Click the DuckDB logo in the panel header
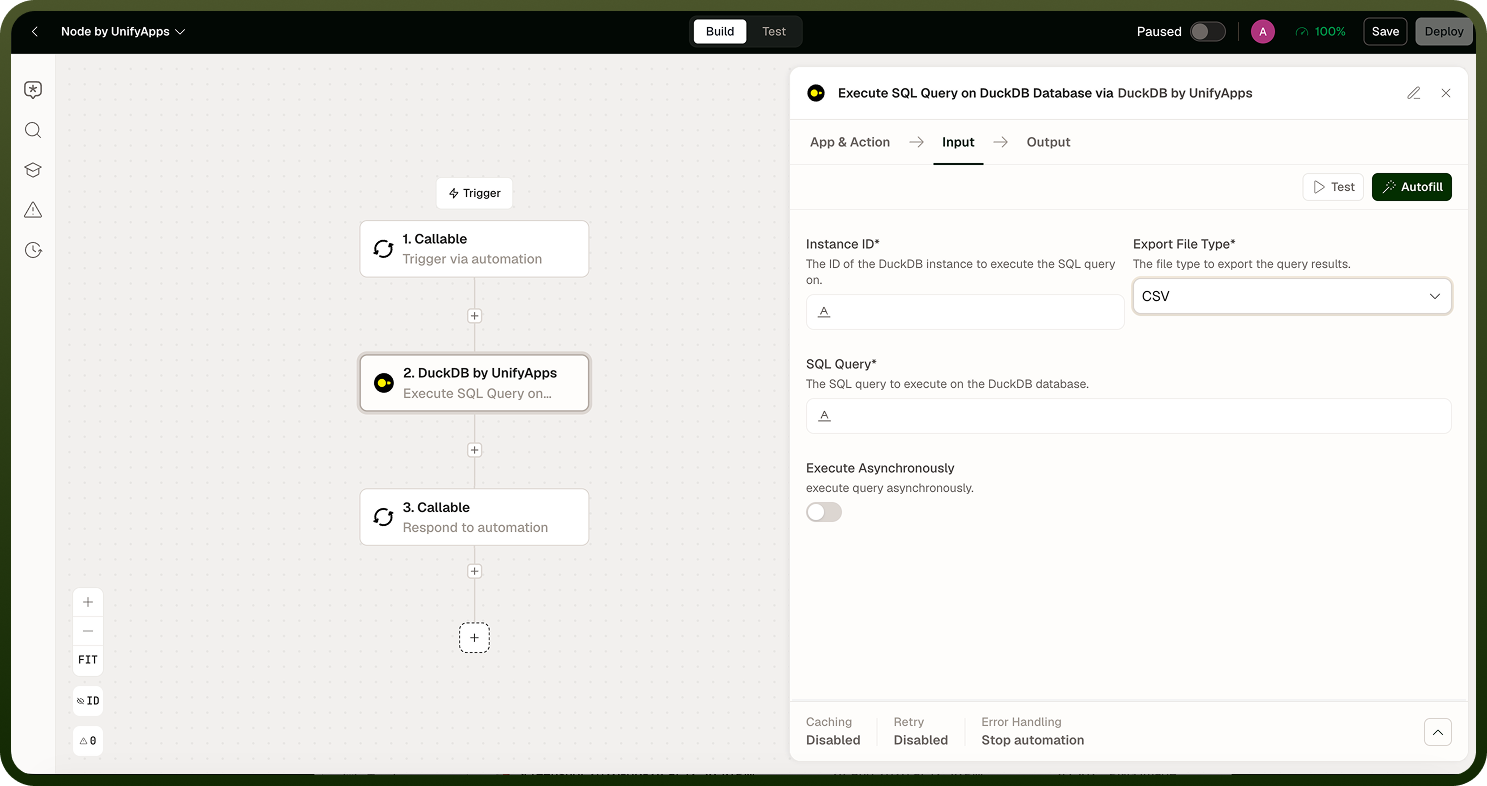 click(x=816, y=93)
